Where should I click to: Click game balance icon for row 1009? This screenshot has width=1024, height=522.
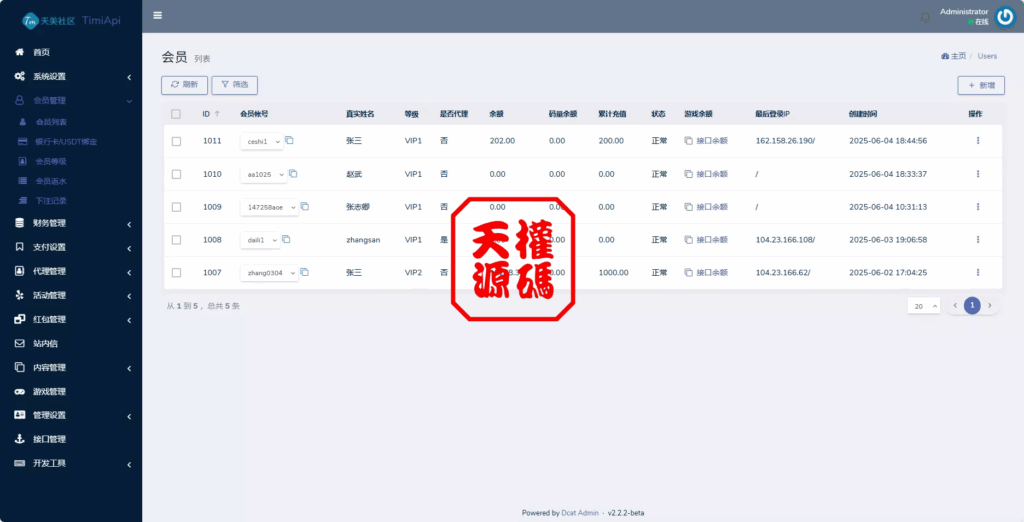(688, 206)
